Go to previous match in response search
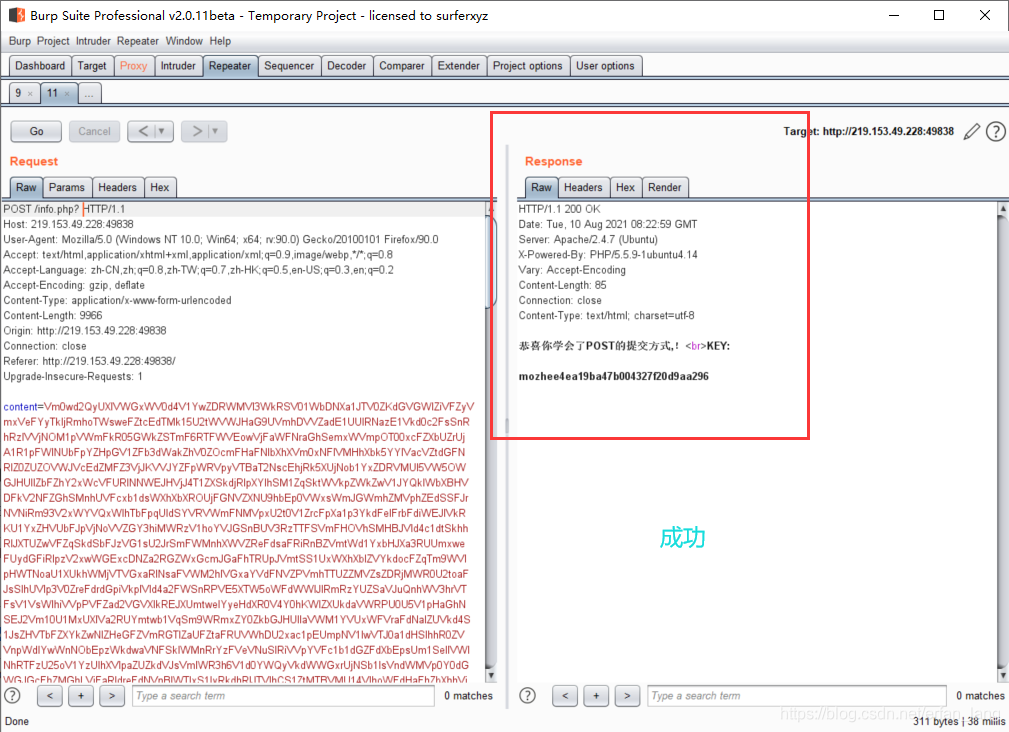This screenshot has height=732, width=1009. (x=564, y=695)
